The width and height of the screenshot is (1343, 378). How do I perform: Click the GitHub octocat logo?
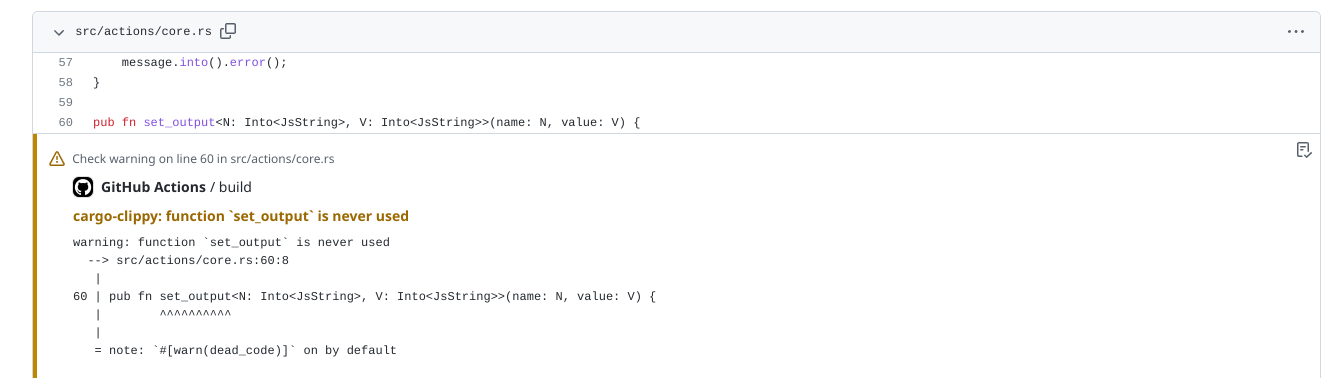click(x=83, y=187)
